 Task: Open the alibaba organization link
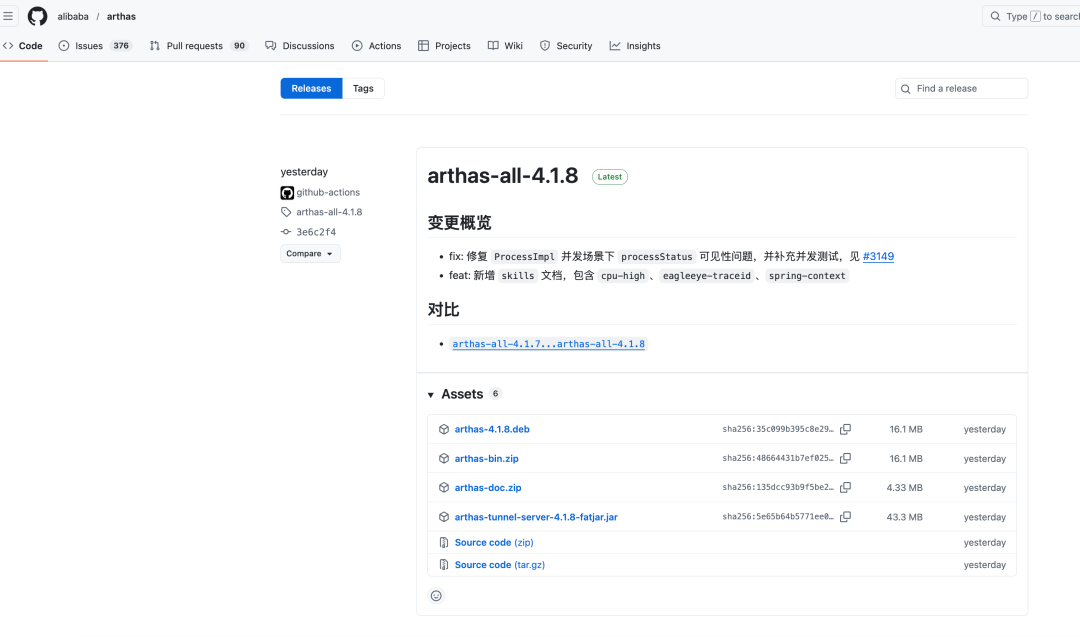(x=73, y=17)
